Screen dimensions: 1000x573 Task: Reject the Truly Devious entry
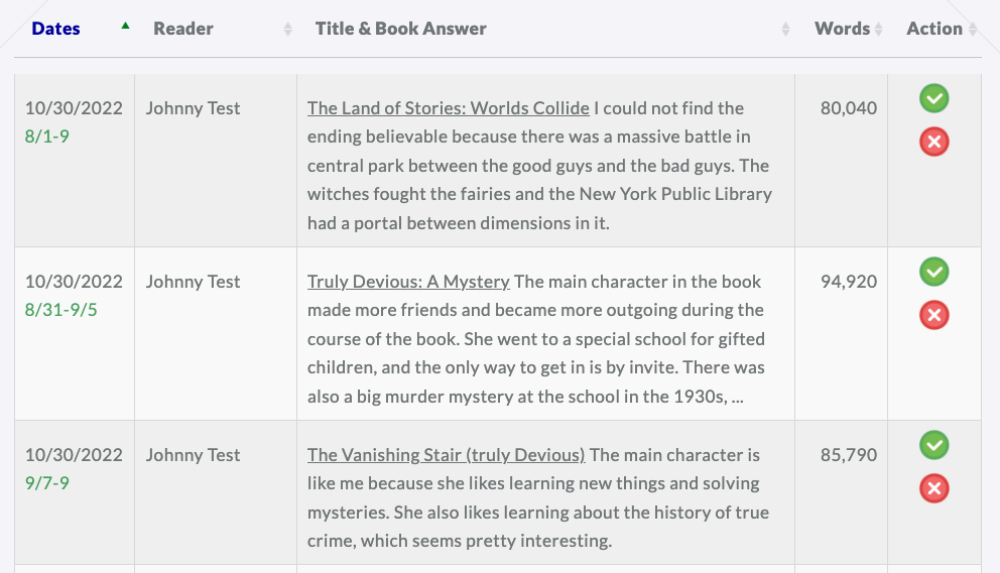point(934,315)
